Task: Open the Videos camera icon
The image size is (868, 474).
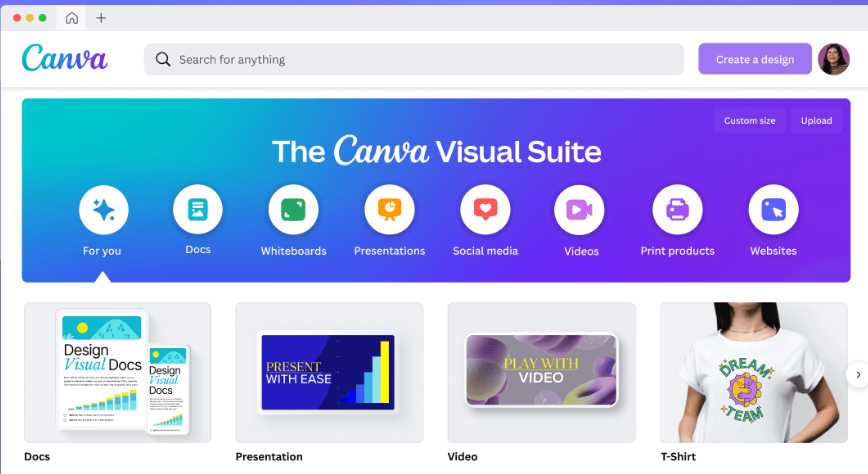Action: point(580,210)
